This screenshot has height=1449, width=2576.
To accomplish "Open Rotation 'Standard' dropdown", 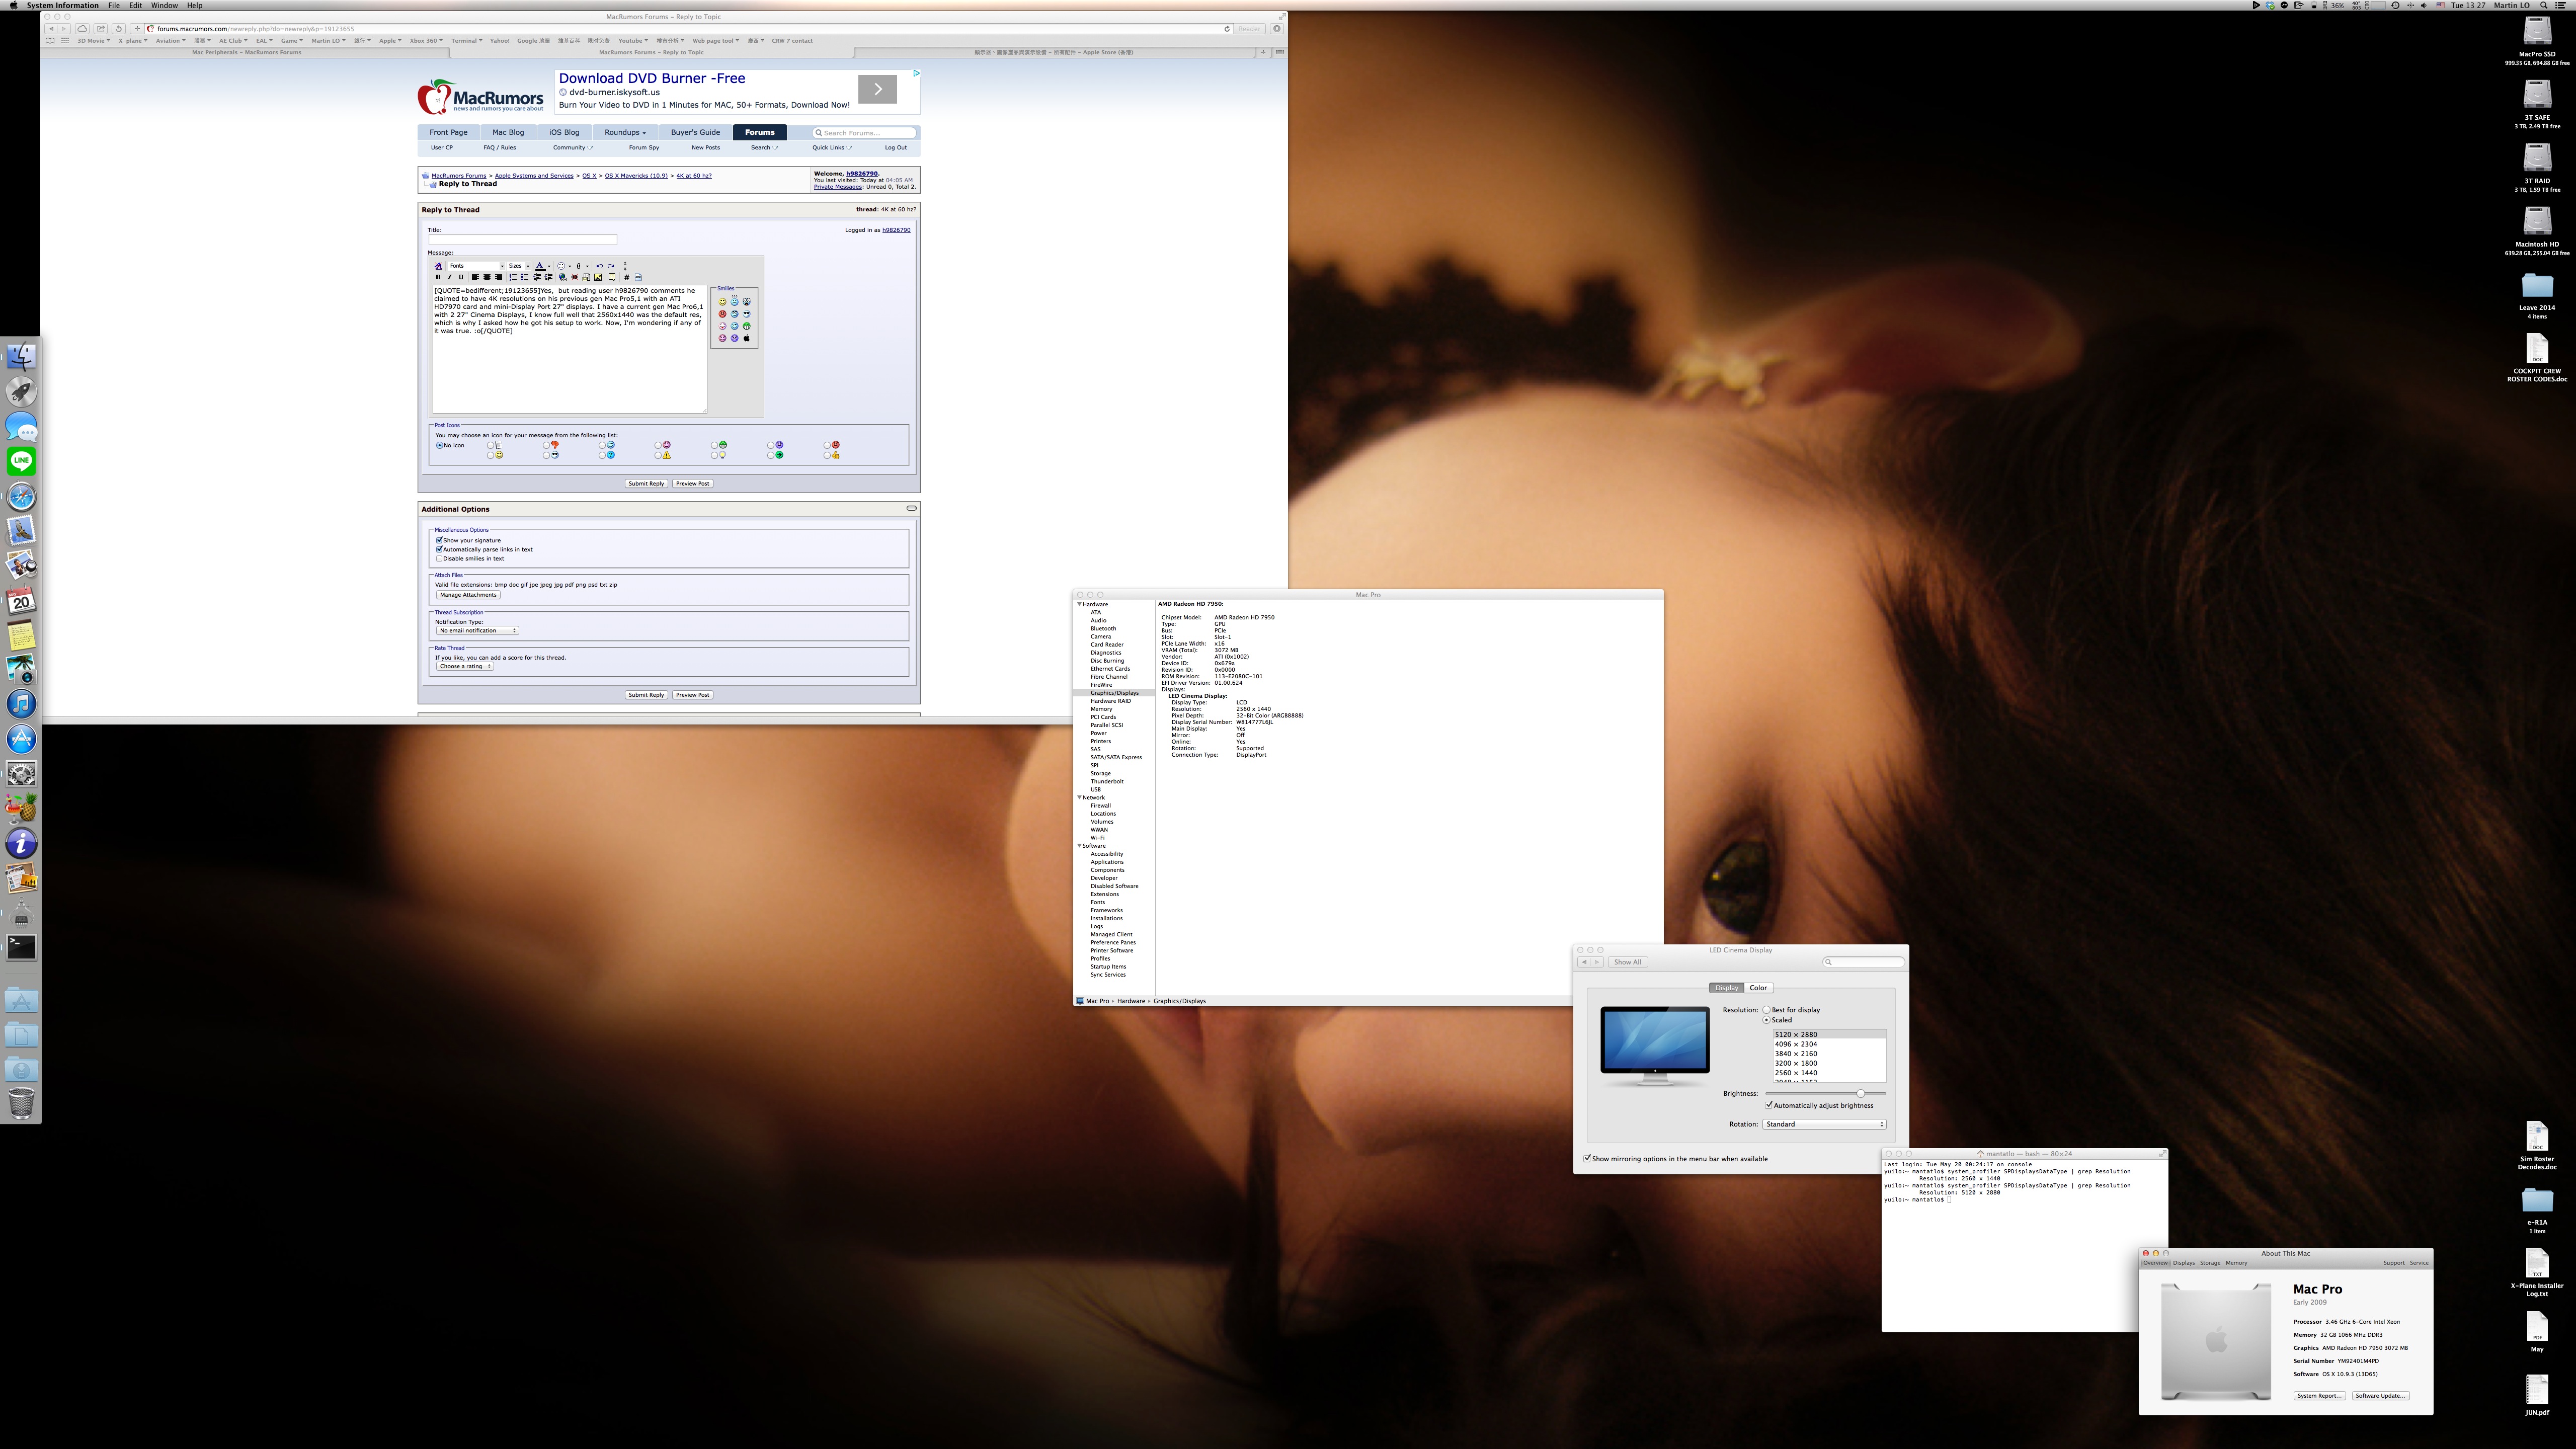I will (1825, 1124).
